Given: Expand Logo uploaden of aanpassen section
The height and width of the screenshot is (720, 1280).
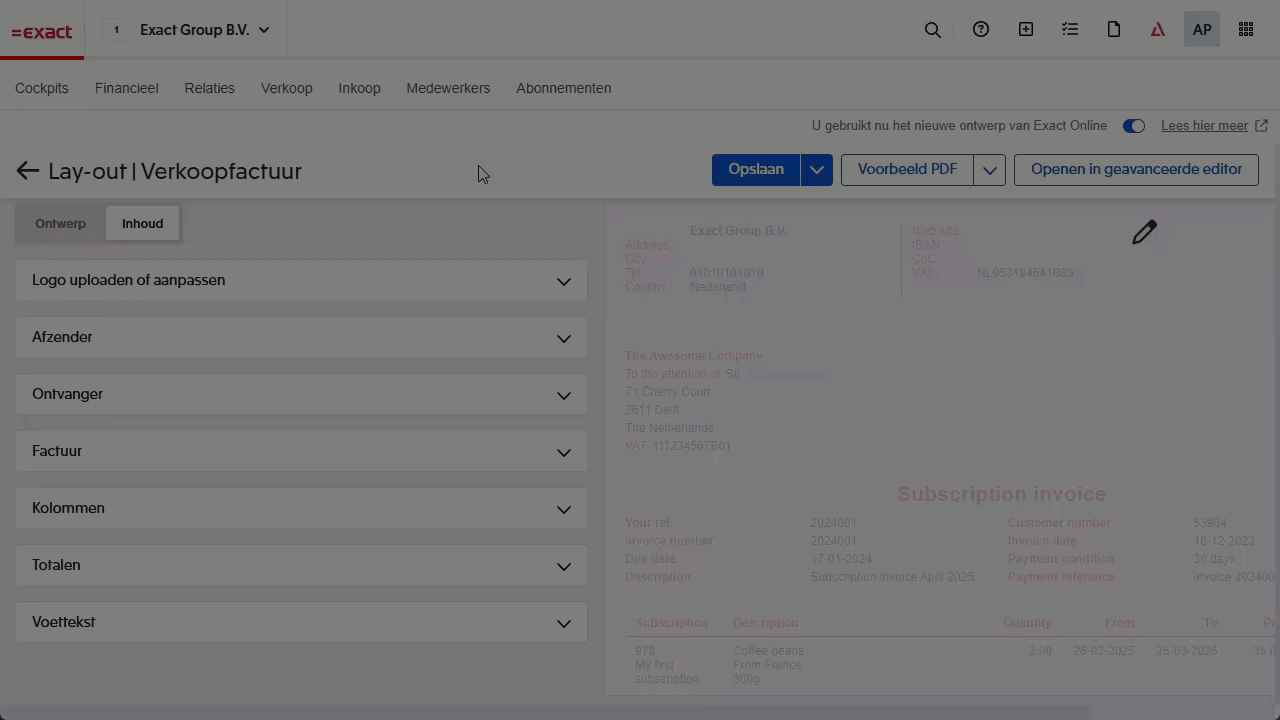Looking at the screenshot, I should coord(301,280).
